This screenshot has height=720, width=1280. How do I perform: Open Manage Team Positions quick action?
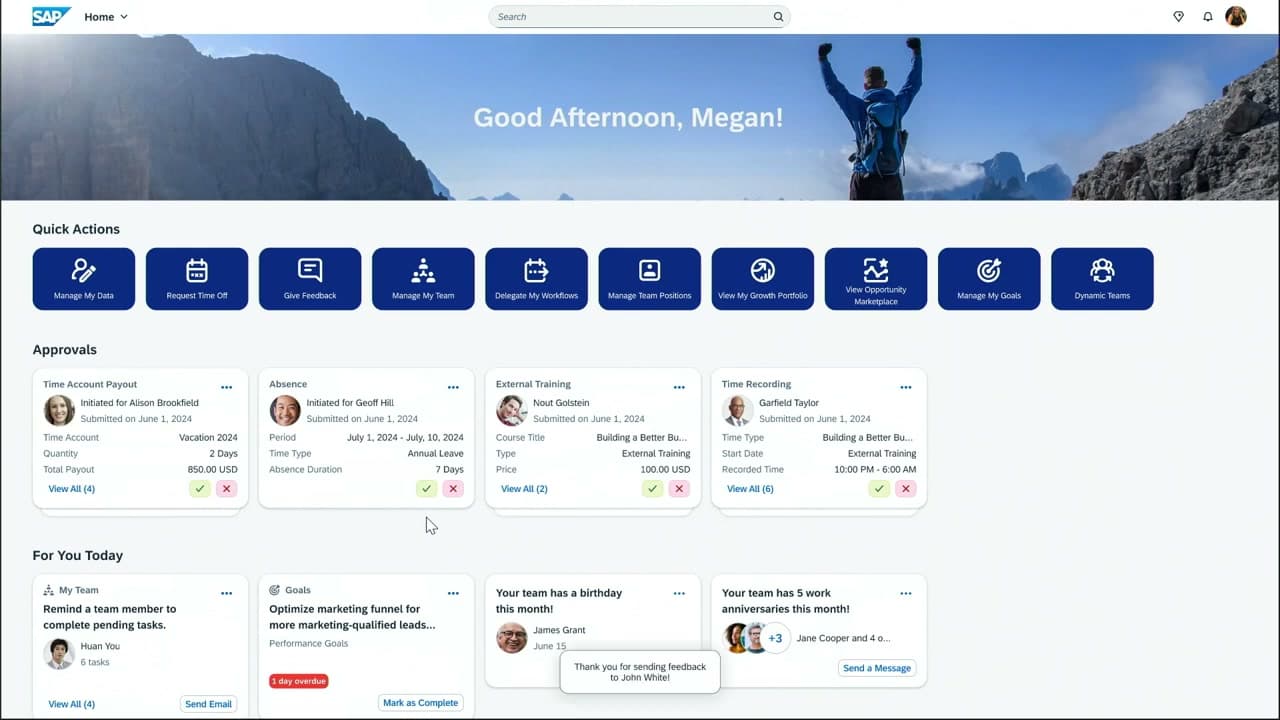[650, 279]
